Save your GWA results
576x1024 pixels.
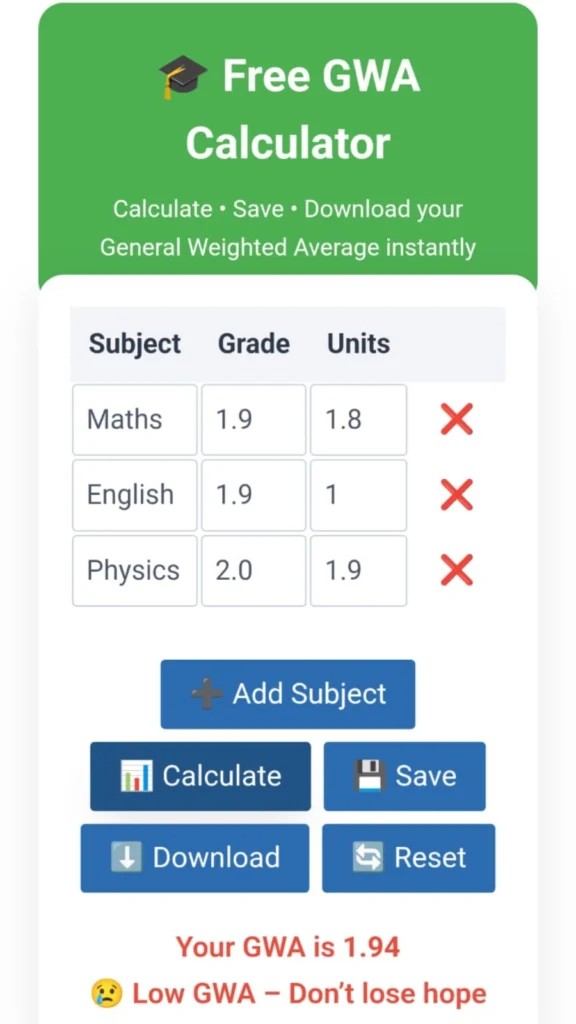click(x=405, y=776)
